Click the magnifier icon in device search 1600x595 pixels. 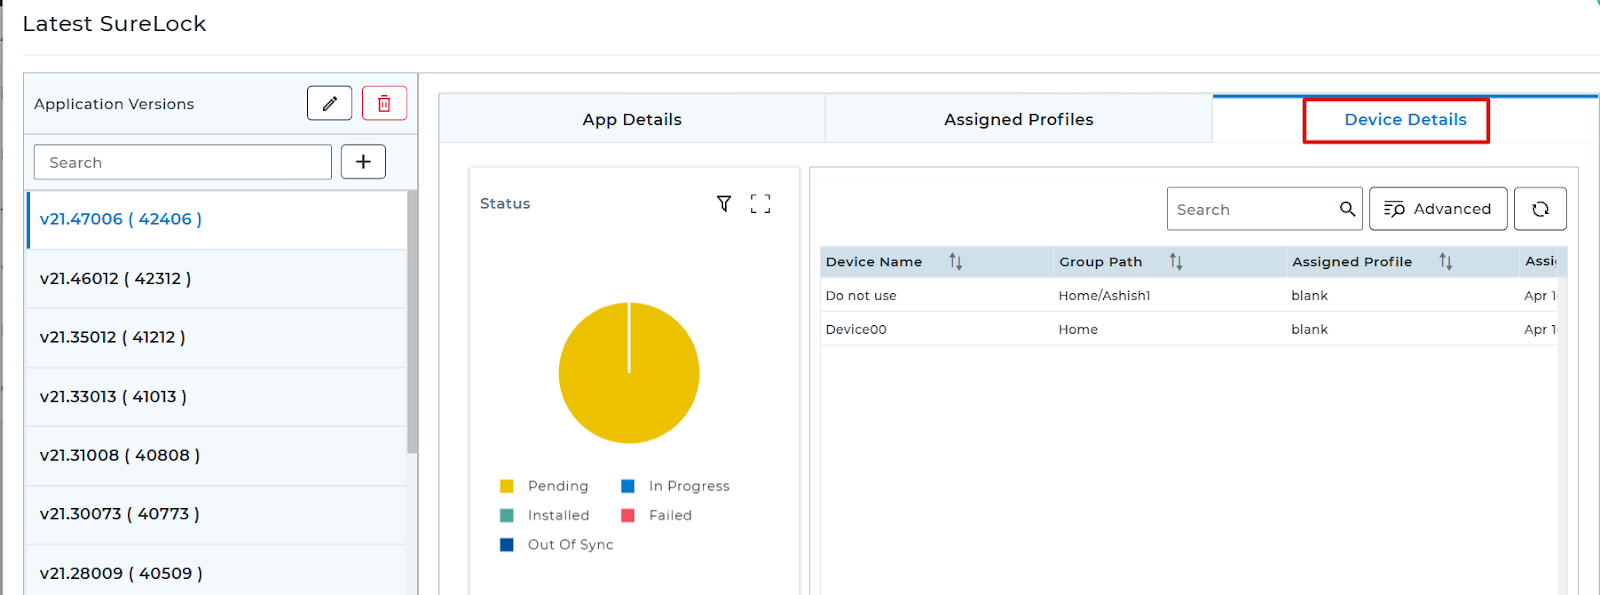coord(1347,209)
